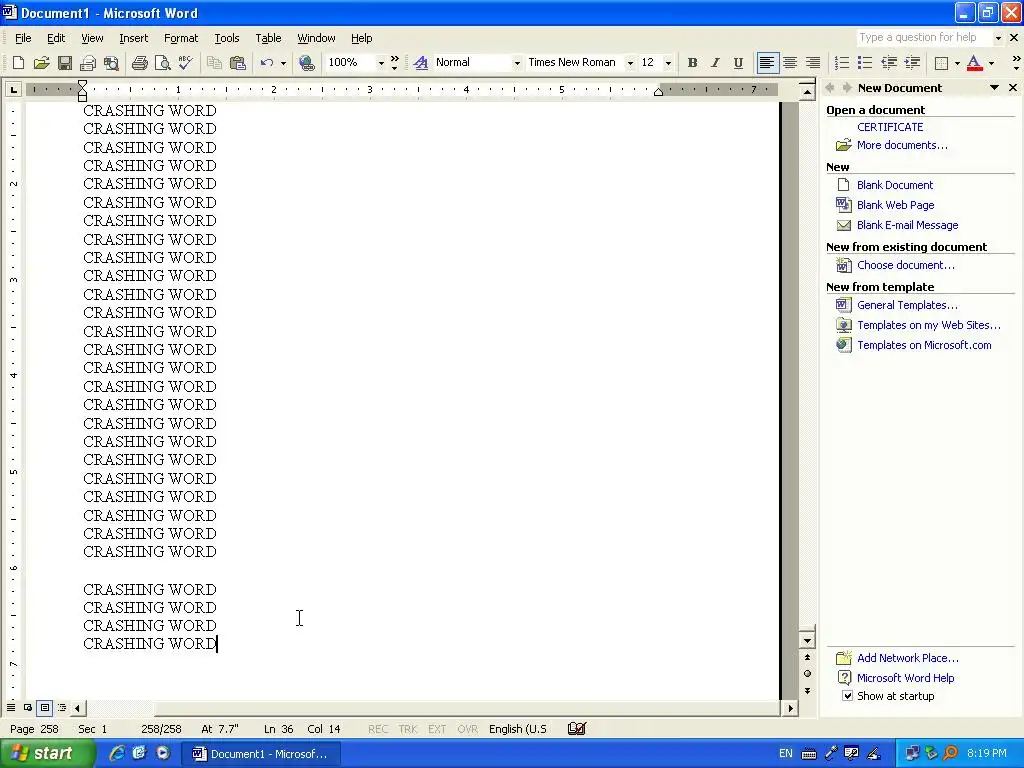Viewport: 1024px width, 768px height.
Task: Open Templates on Microsoft.com link
Action: [x=924, y=345]
